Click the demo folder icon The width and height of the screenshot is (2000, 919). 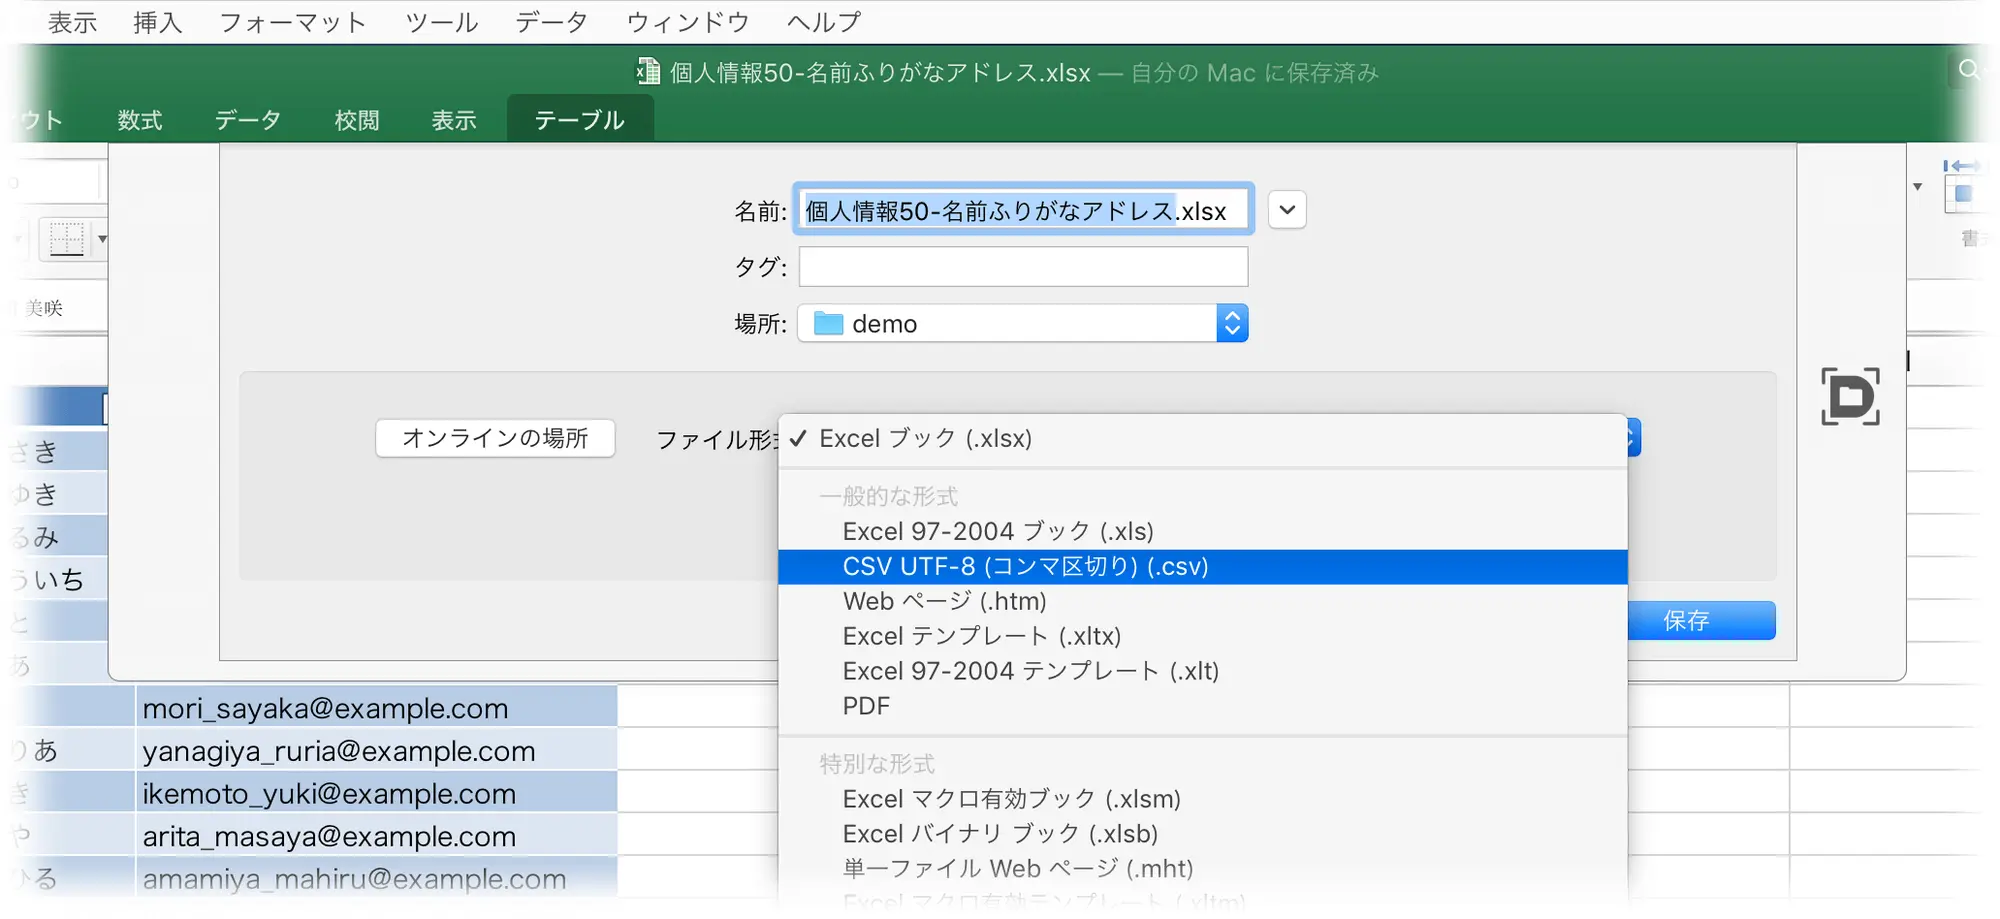(x=828, y=324)
